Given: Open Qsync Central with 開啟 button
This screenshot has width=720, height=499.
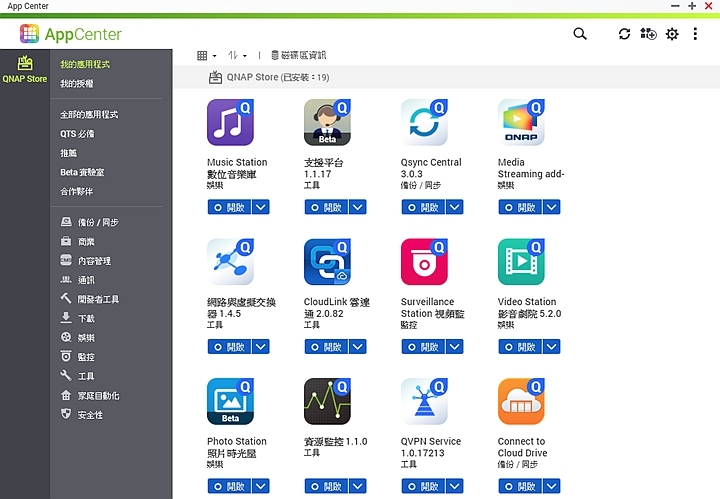Looking at the screenshot, I should pos(423,207).
